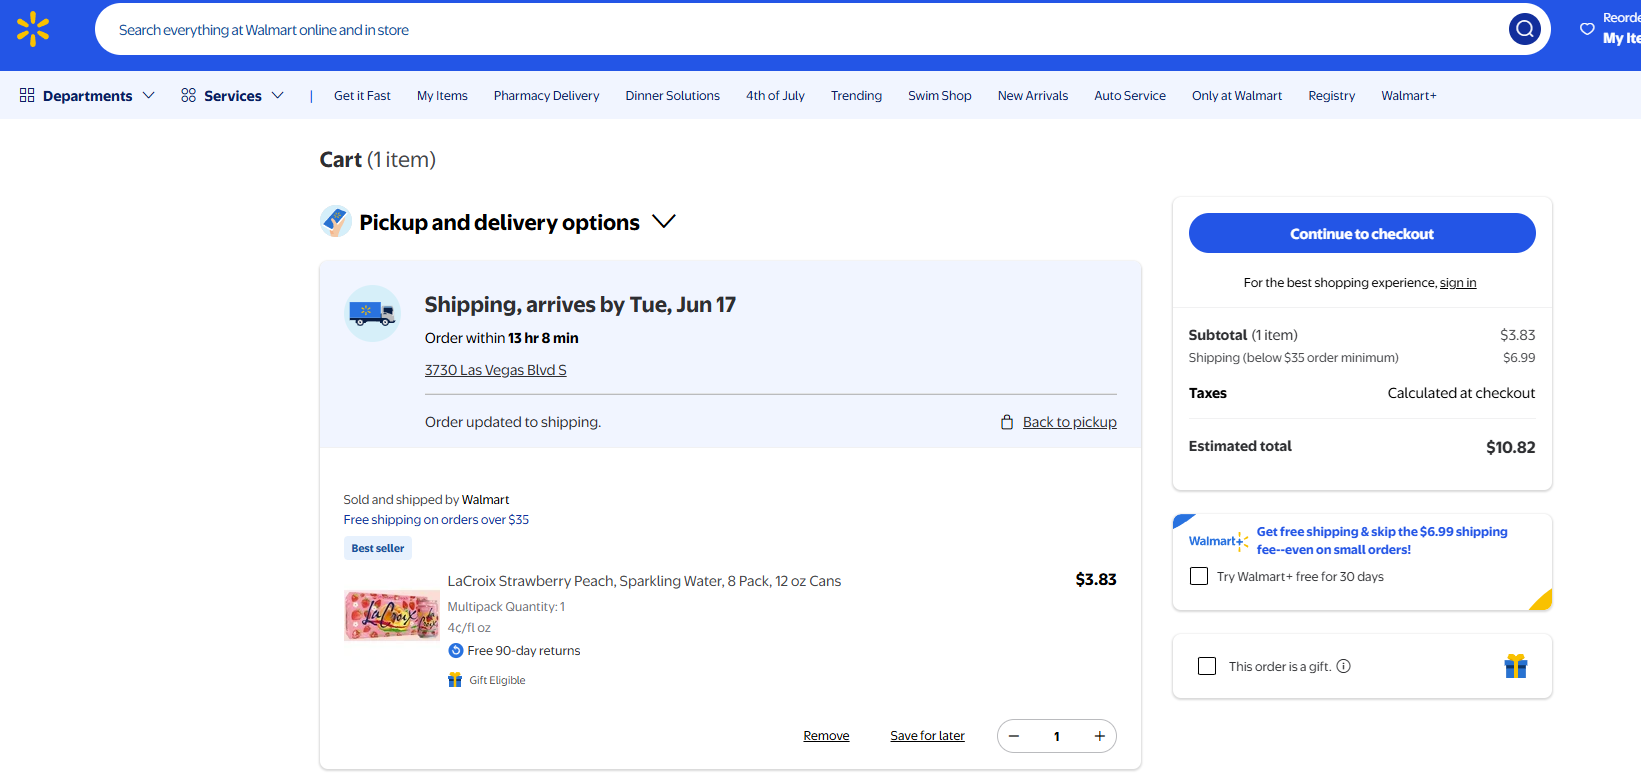Image resolution: width=1641 pixels, height=782 pixels.
Task: Check the Try Walmart+ free for 30 days box
Action: coord(1199,576)
